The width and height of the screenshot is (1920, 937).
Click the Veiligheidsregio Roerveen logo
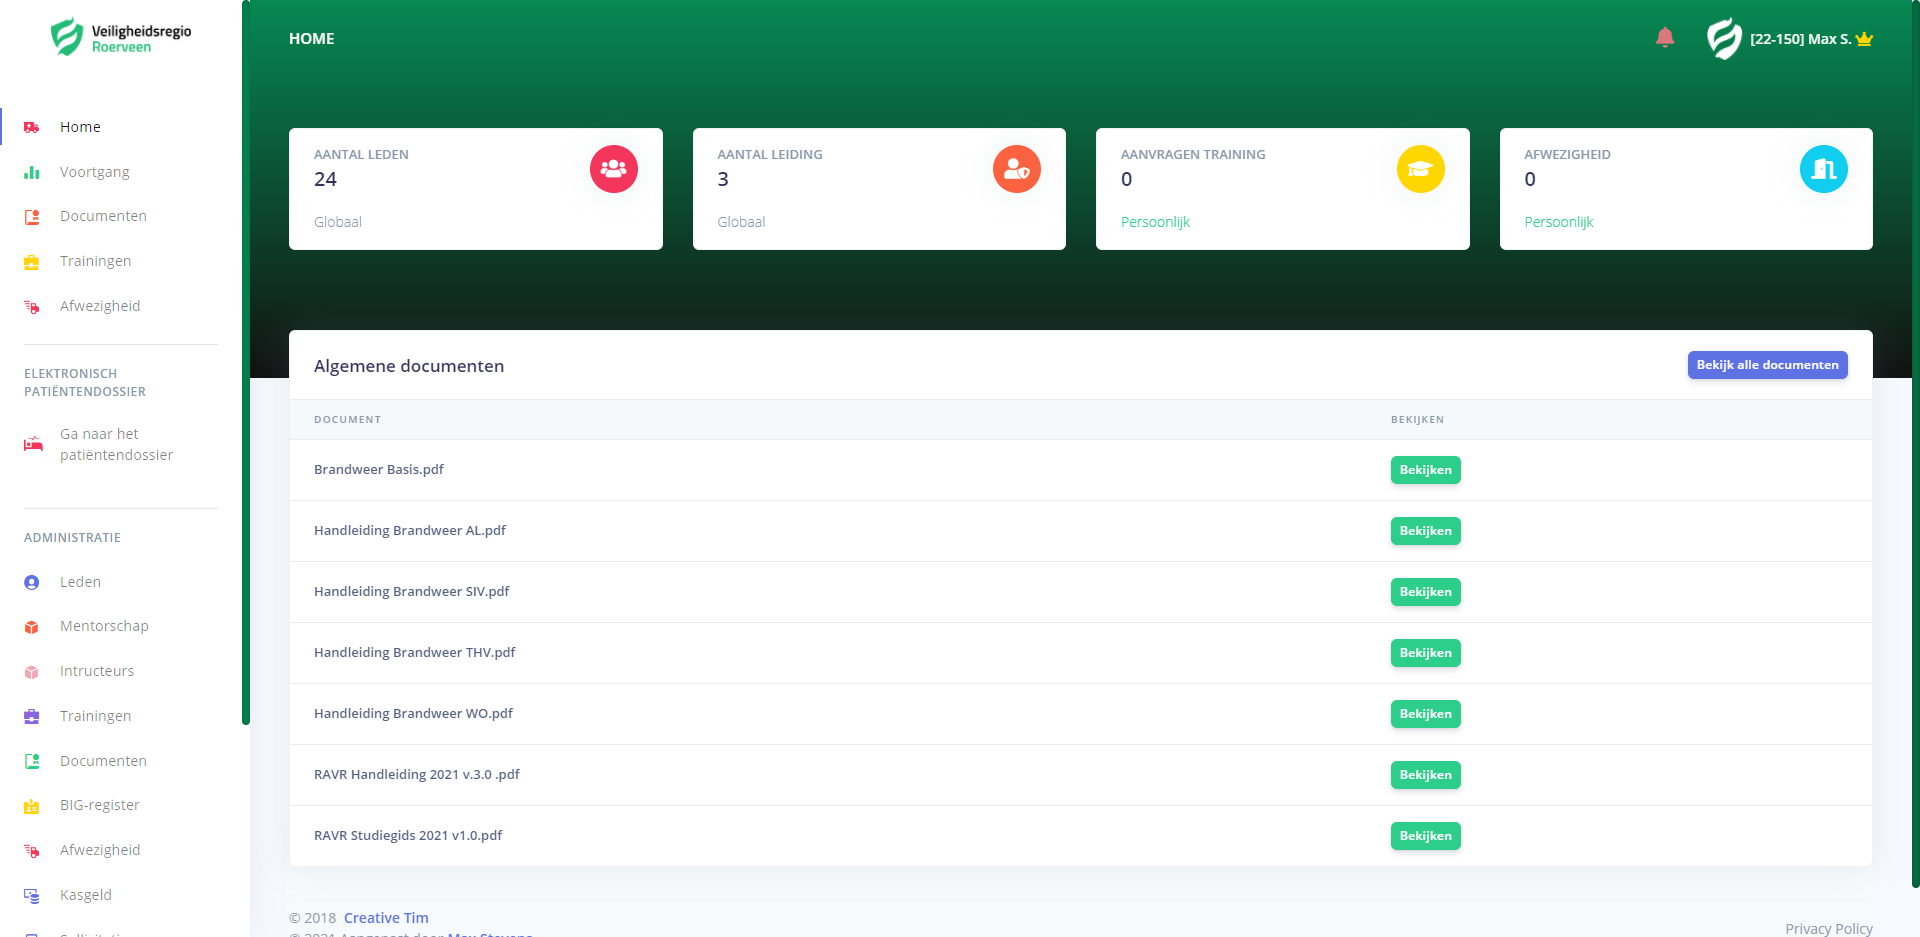coord(120,38)
